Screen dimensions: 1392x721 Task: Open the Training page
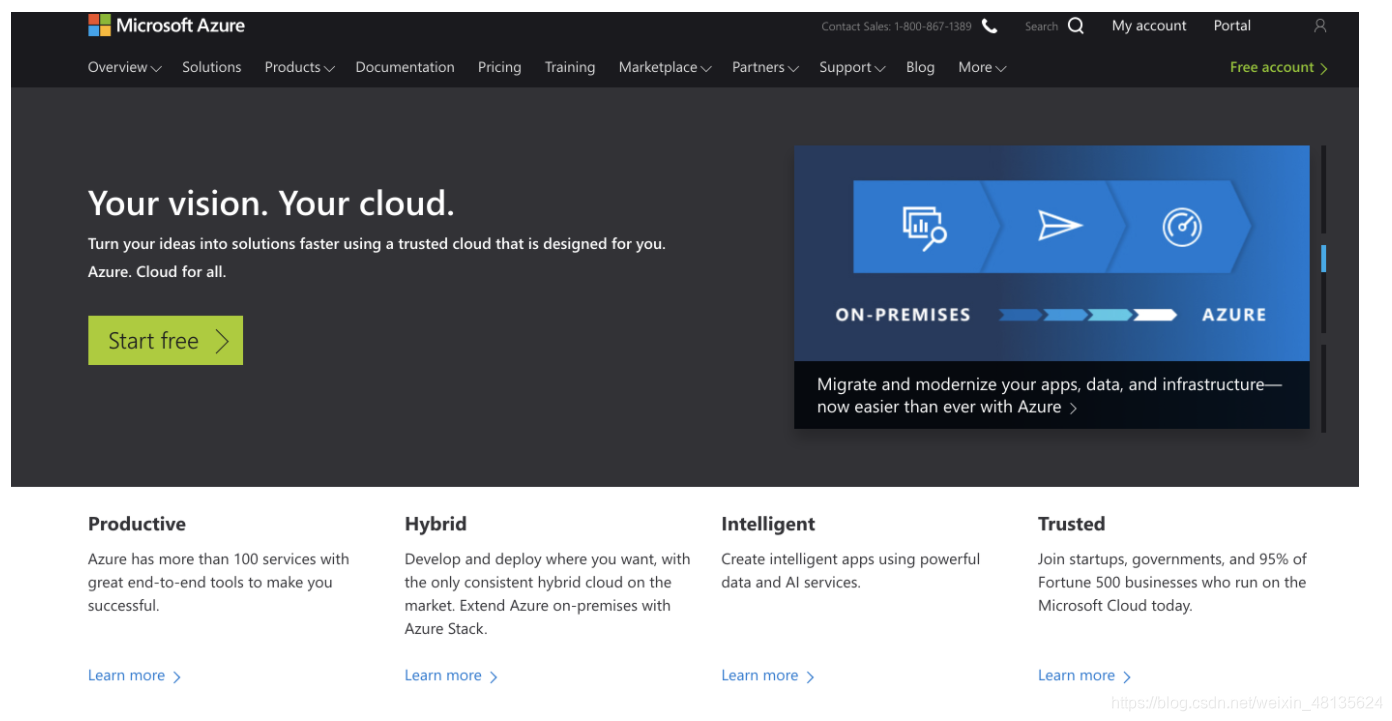click(570, 67)
